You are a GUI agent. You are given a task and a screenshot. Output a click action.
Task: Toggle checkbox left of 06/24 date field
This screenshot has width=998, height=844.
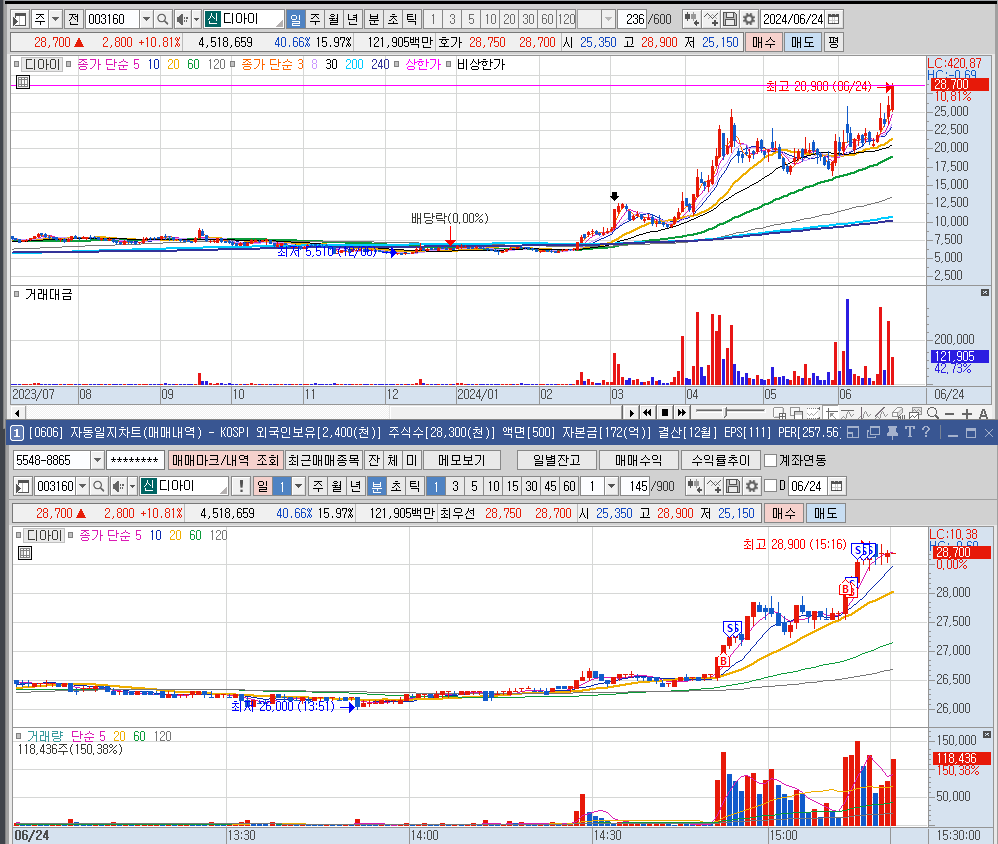click(770, 486)
